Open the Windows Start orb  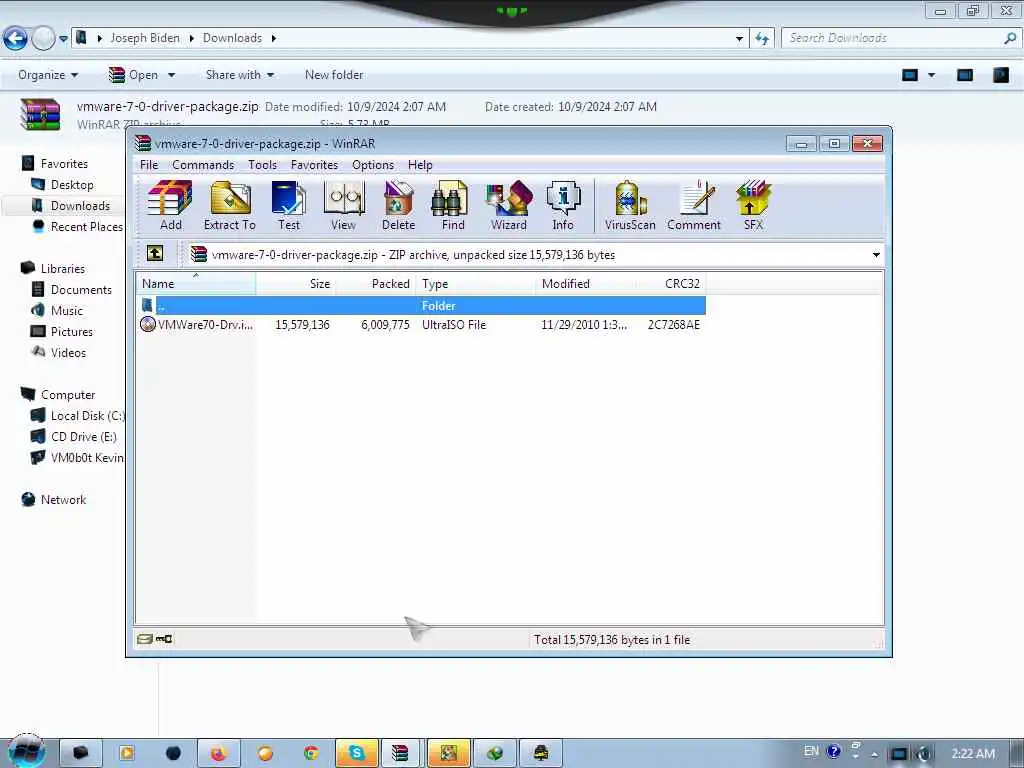click(26, 751)
